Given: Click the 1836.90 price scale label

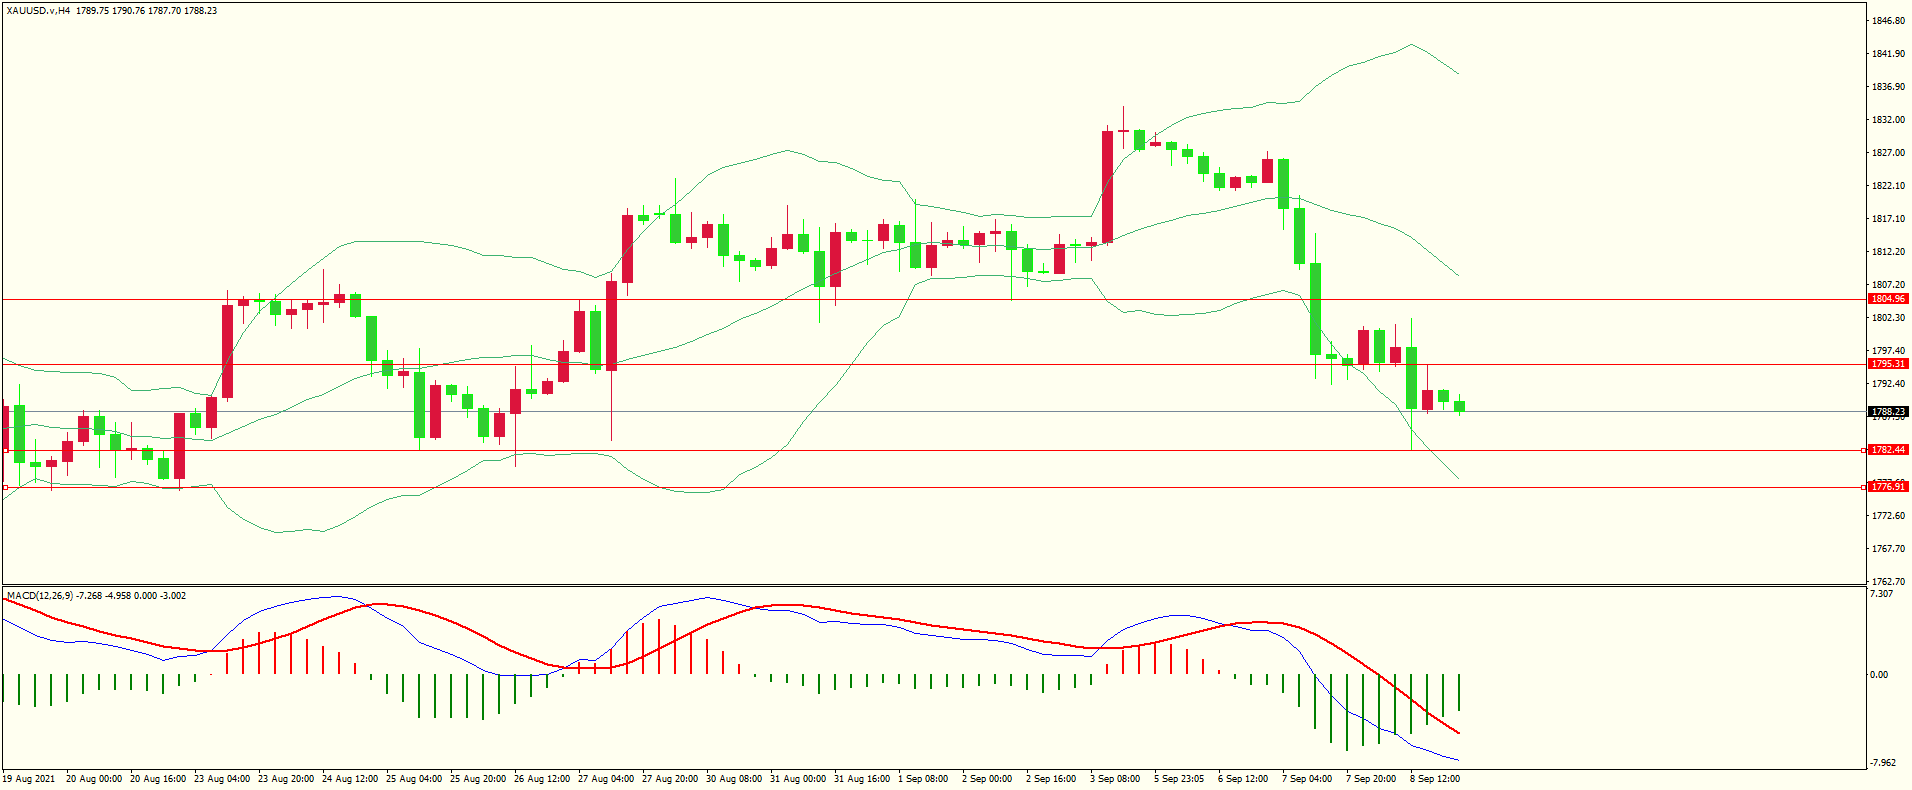Looking at the screenshot, I should click(1888, 87).
